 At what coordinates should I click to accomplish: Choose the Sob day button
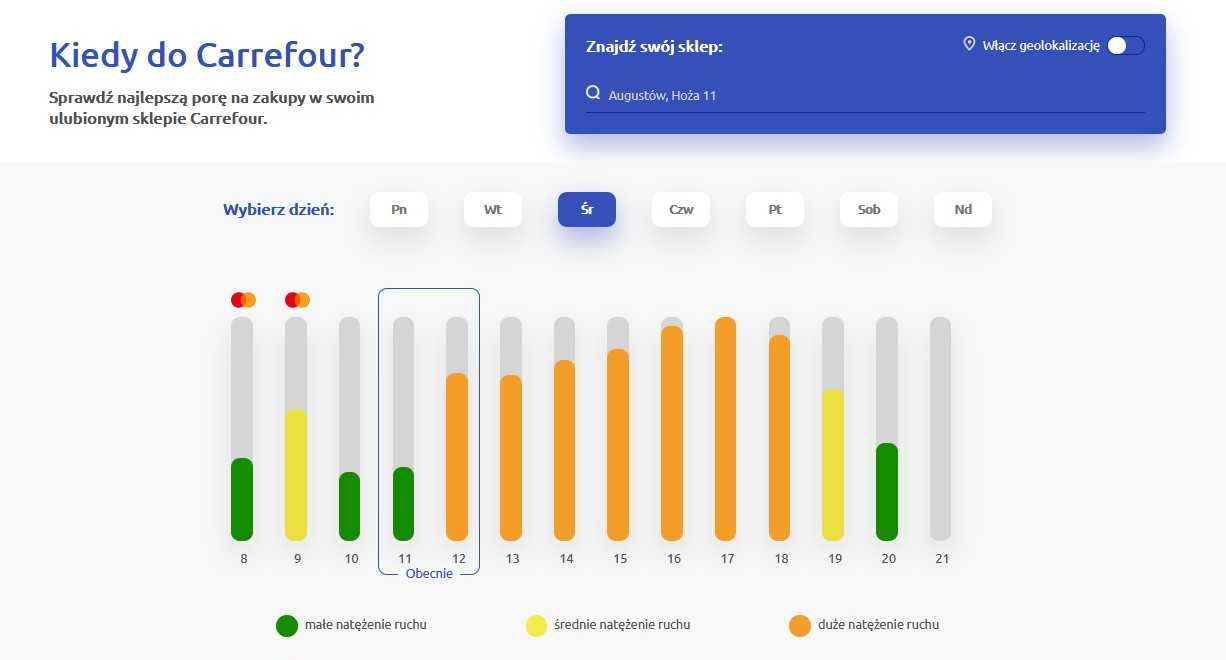(869, 210)
